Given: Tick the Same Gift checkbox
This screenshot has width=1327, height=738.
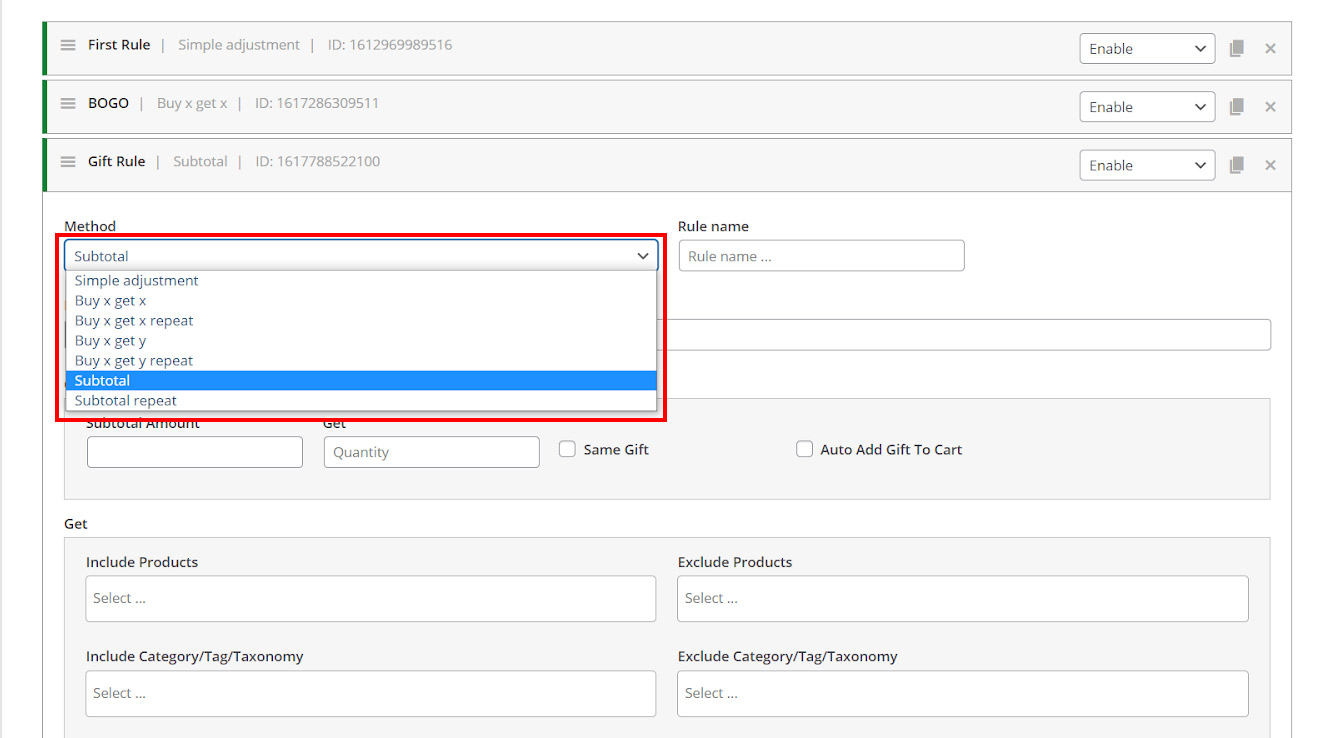Looking at the screenshot, I should click(567, 449).
